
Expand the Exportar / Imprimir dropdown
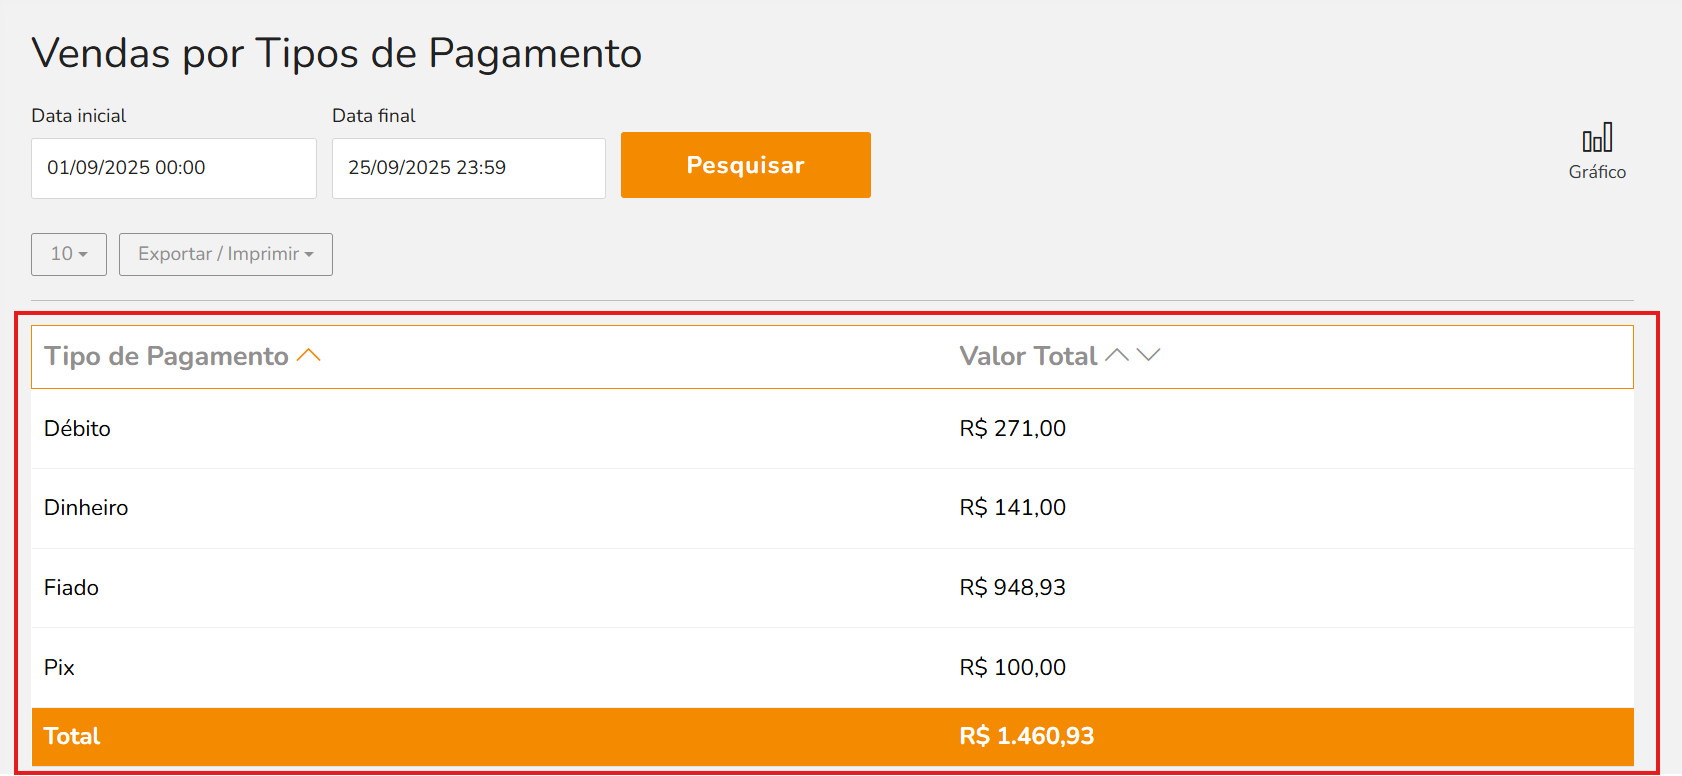[x=226, y=254]
